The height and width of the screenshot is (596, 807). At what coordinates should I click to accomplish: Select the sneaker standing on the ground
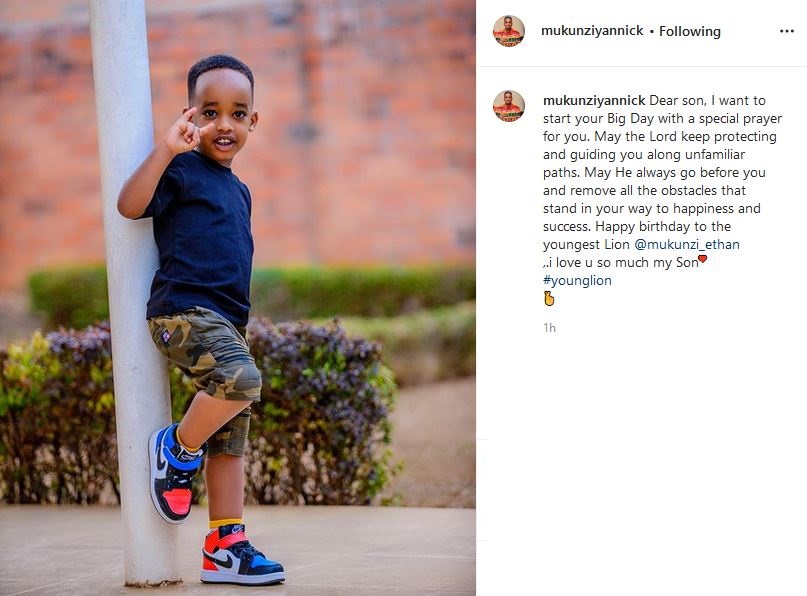[x=240, y=555]
